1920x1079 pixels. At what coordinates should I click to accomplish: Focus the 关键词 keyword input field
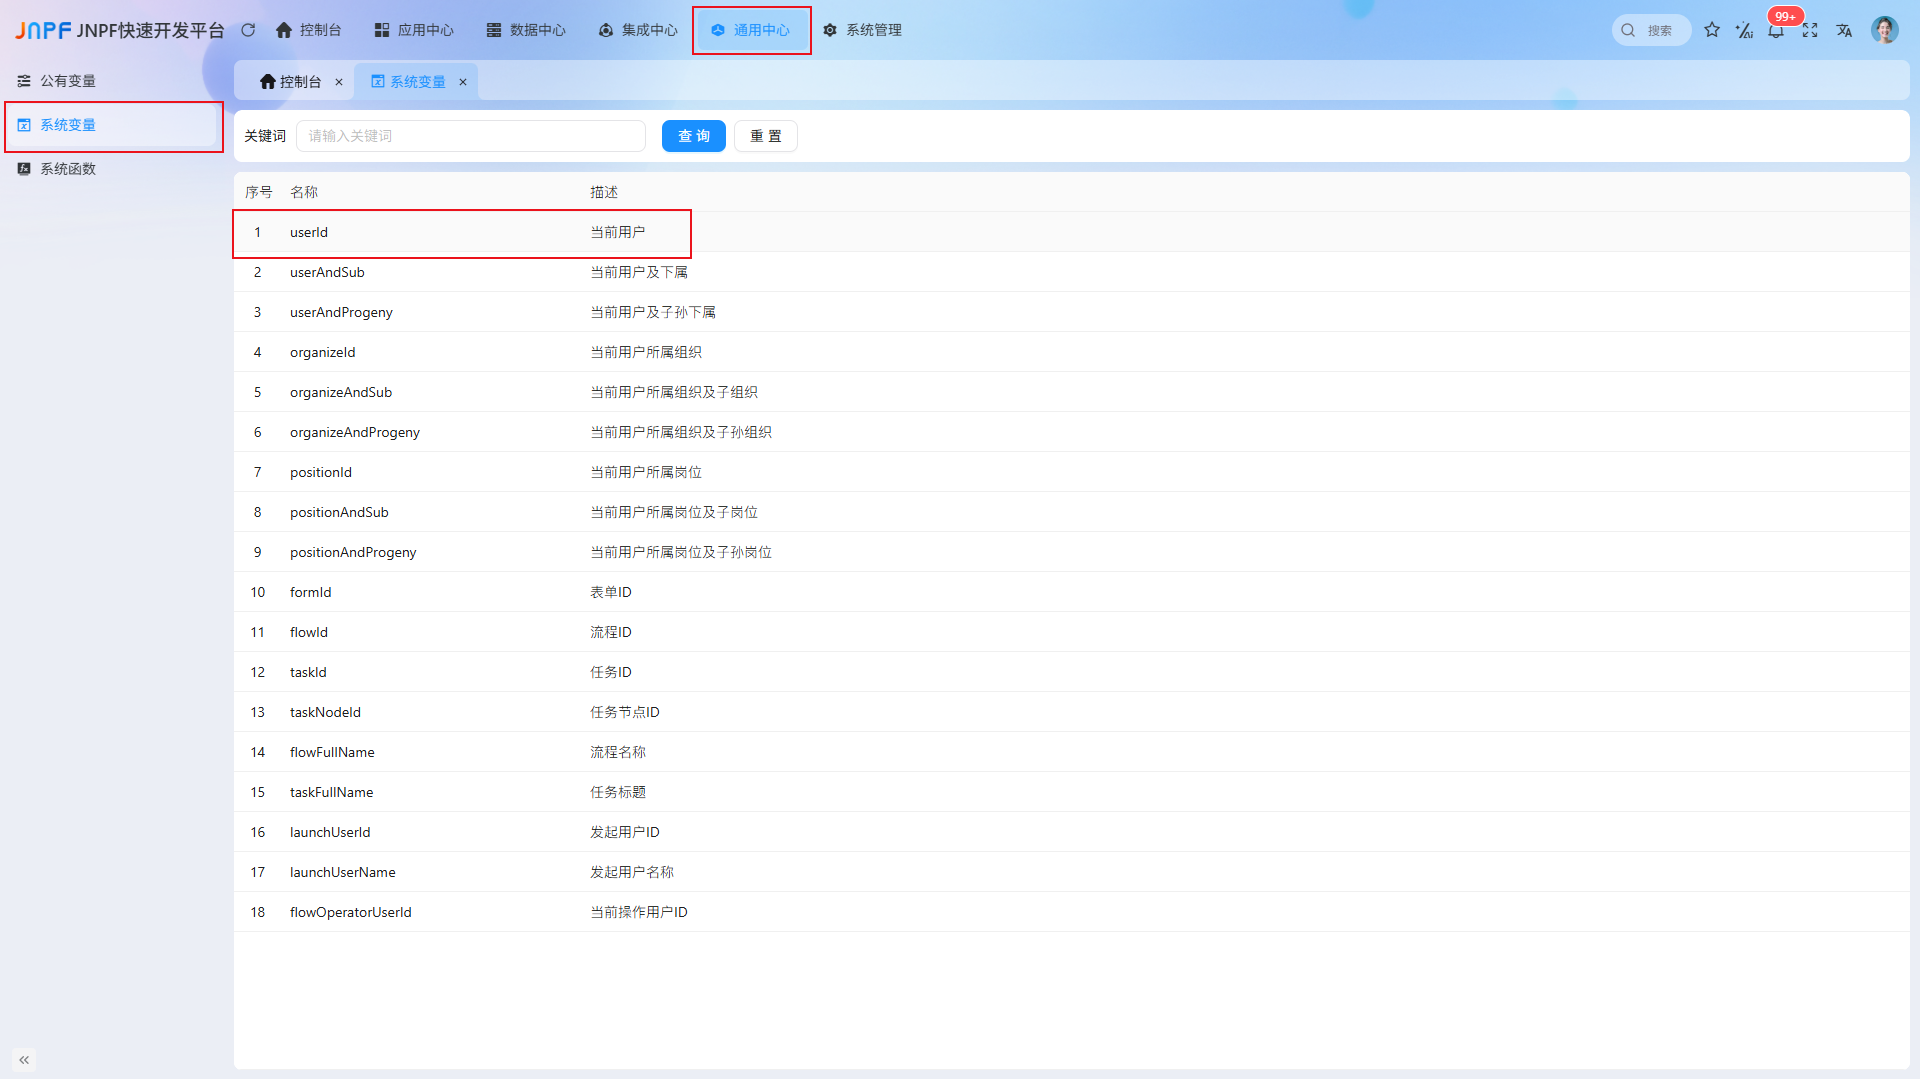(x=471, y=136)
